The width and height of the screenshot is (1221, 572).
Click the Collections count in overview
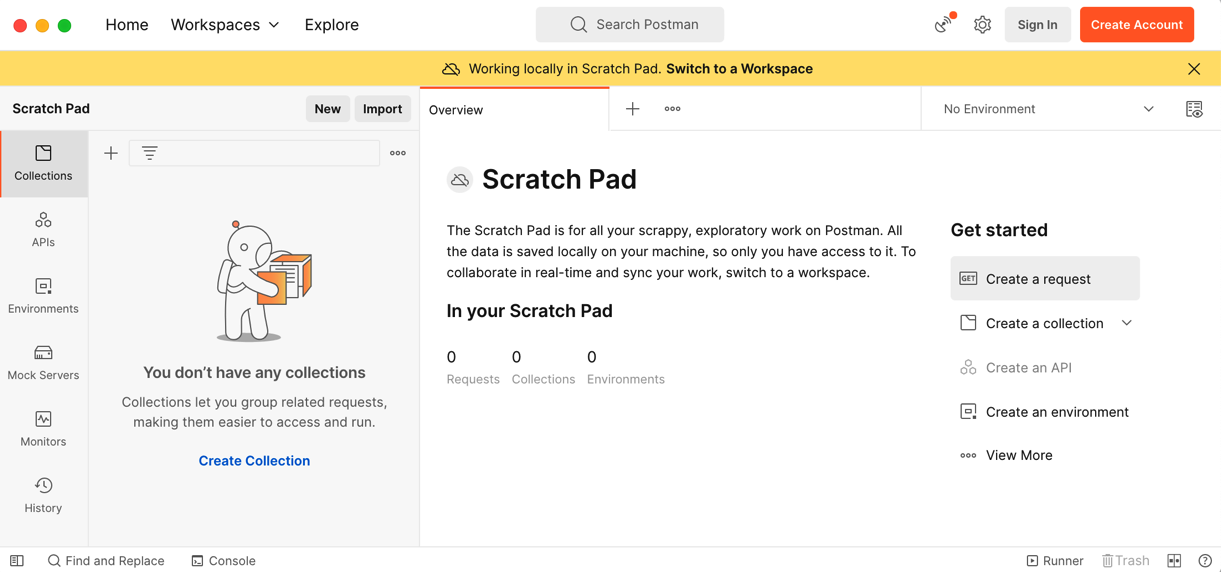543,367
